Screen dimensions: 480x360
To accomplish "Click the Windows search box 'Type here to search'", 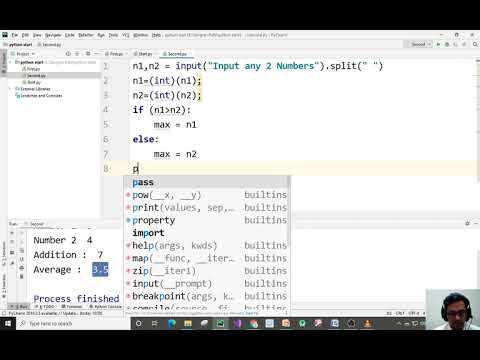I will coord(73,323).
